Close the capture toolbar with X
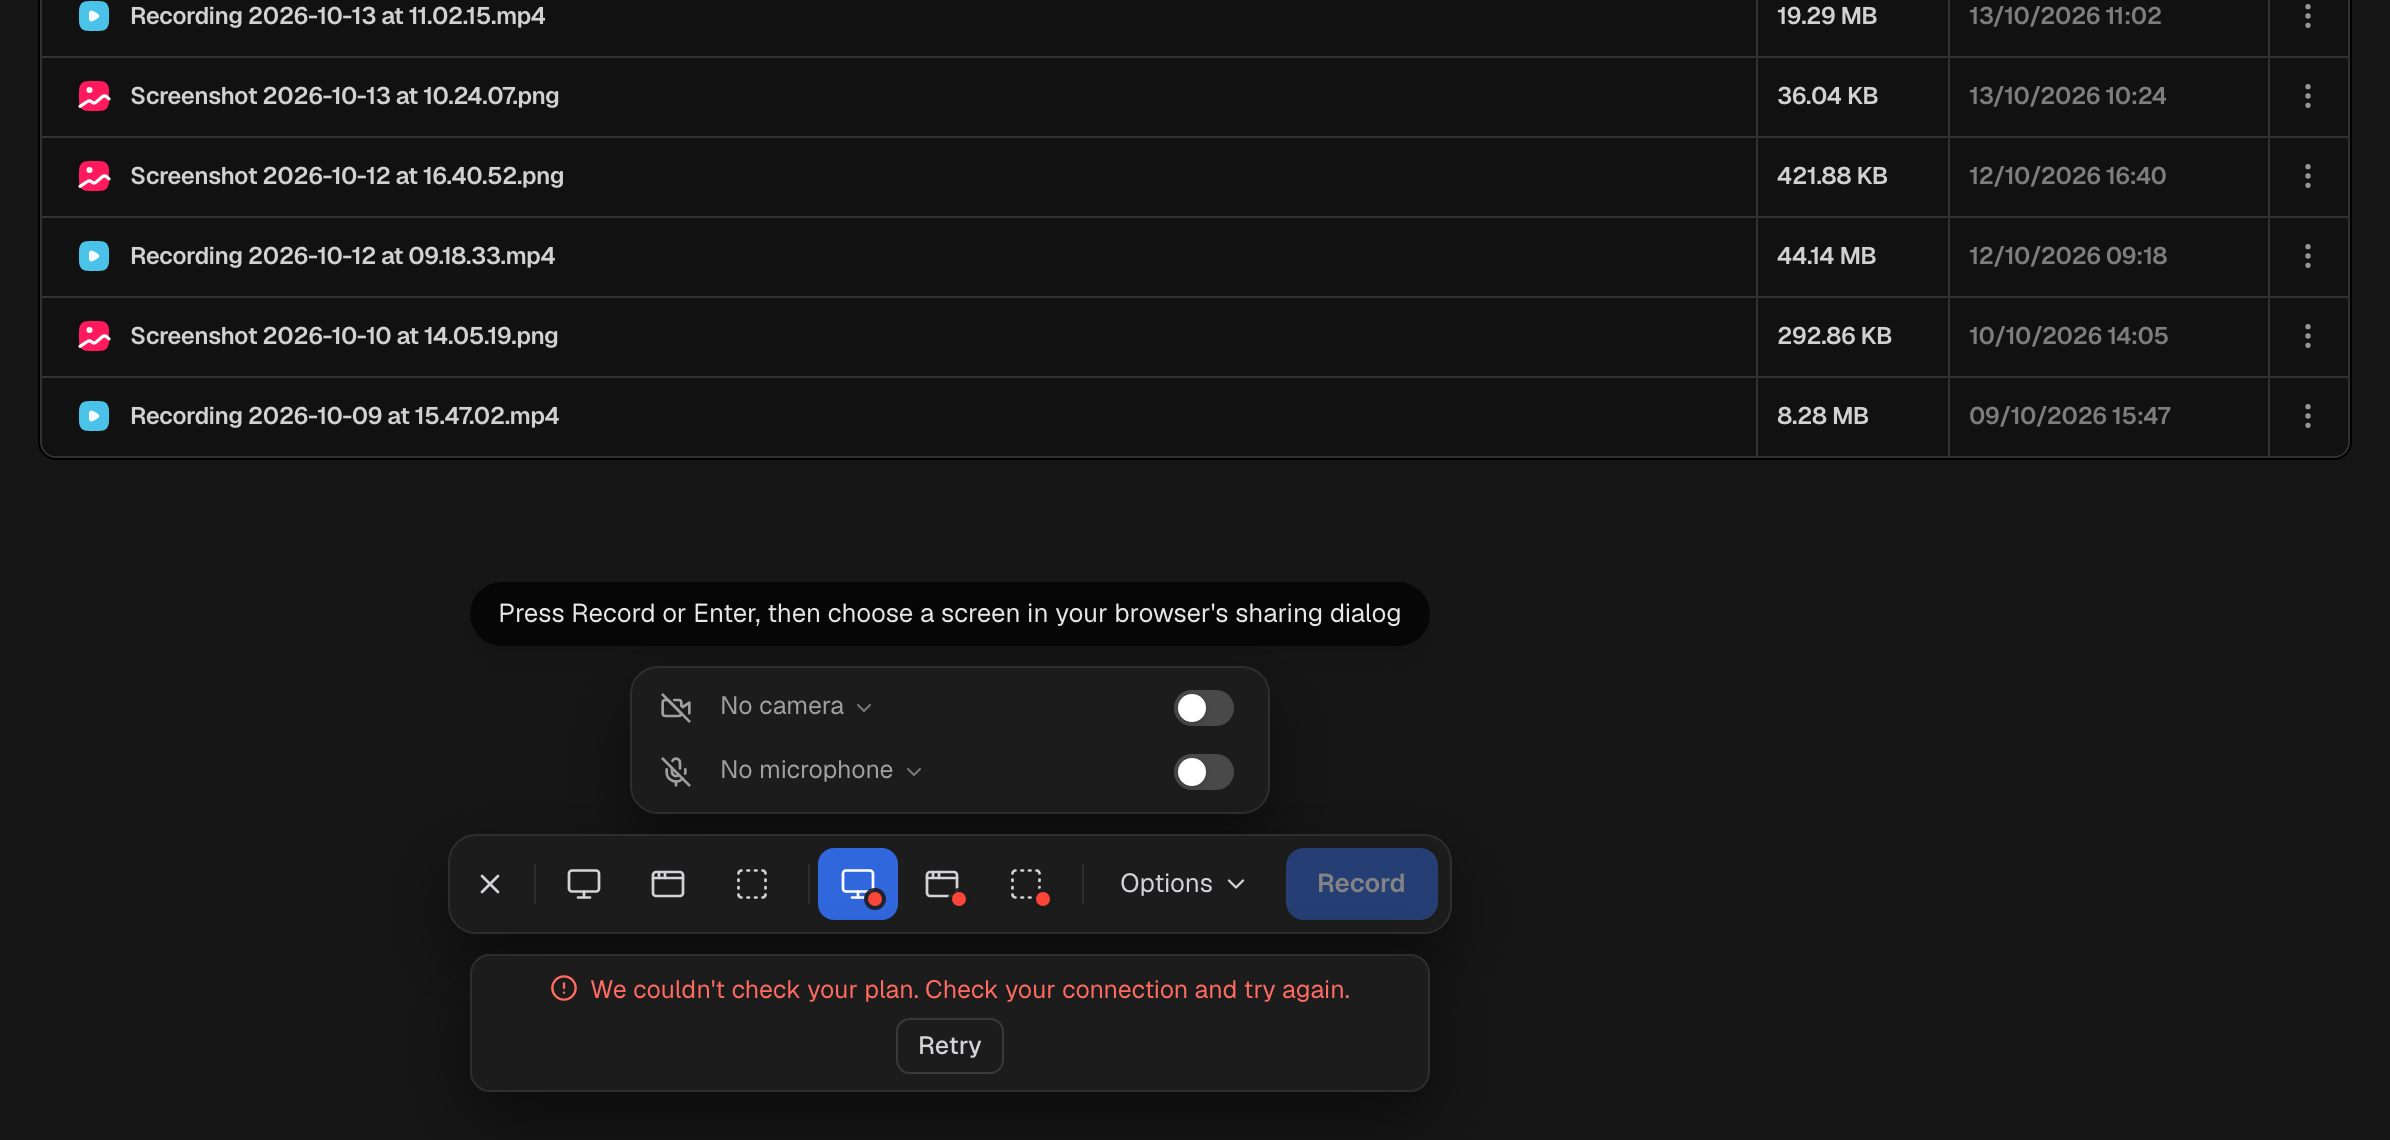Screen dimensions: 2390x1140 [x=490, y=884]
